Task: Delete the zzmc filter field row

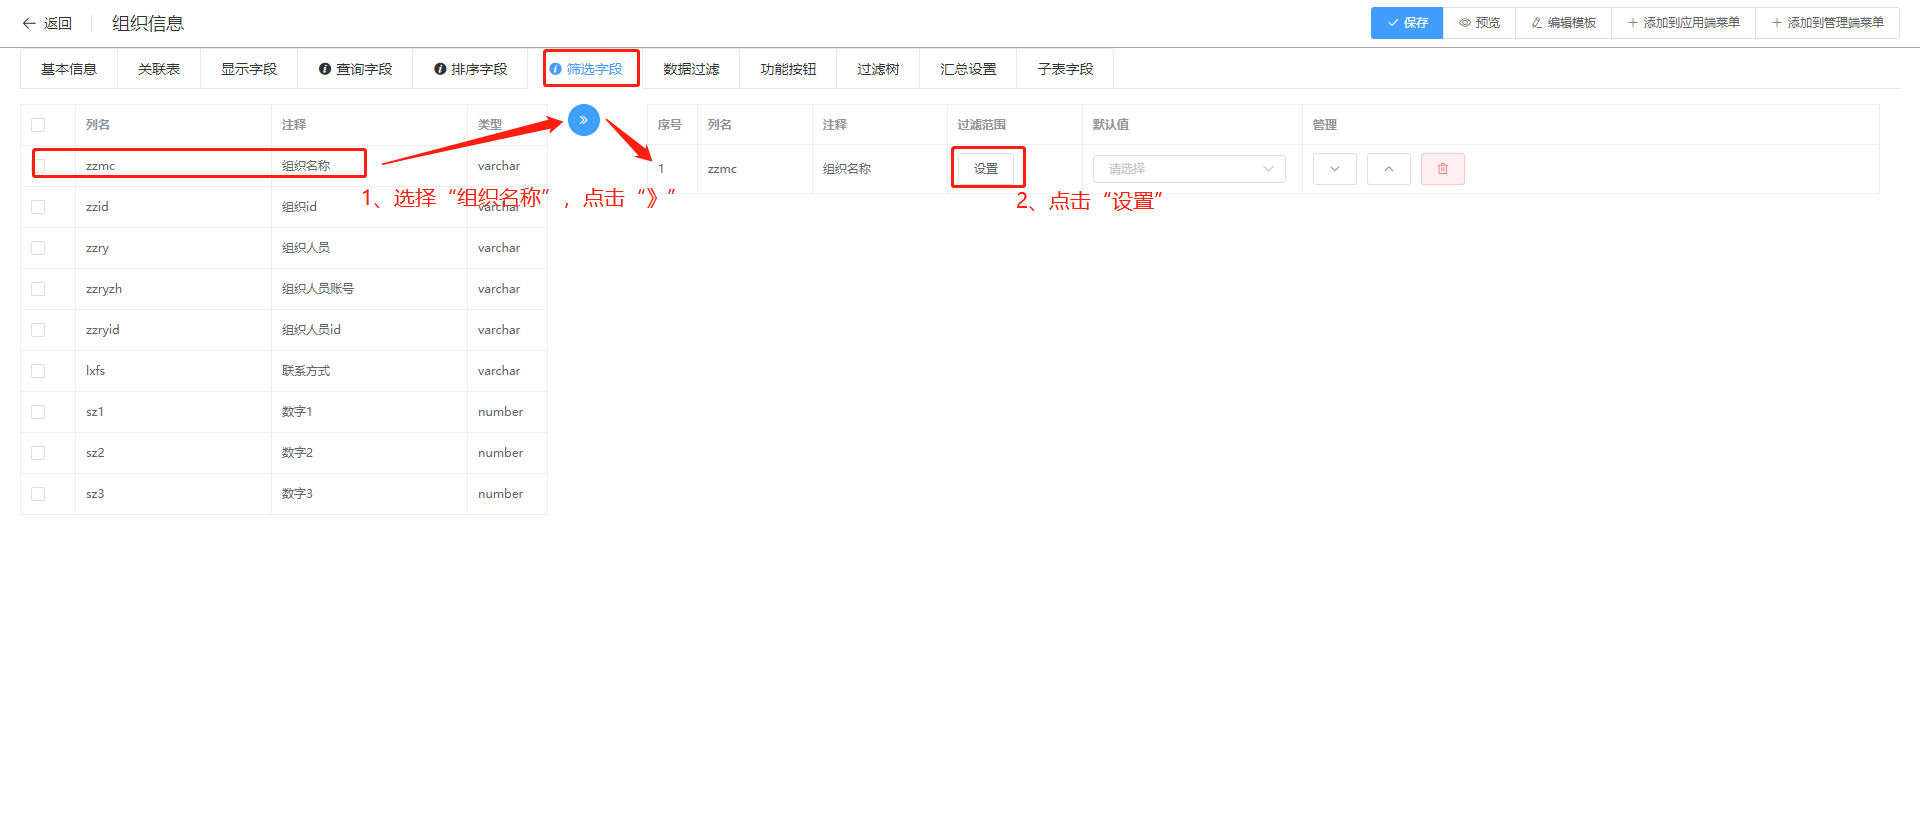Action: pyautogui.click(x=1443, y=169)
